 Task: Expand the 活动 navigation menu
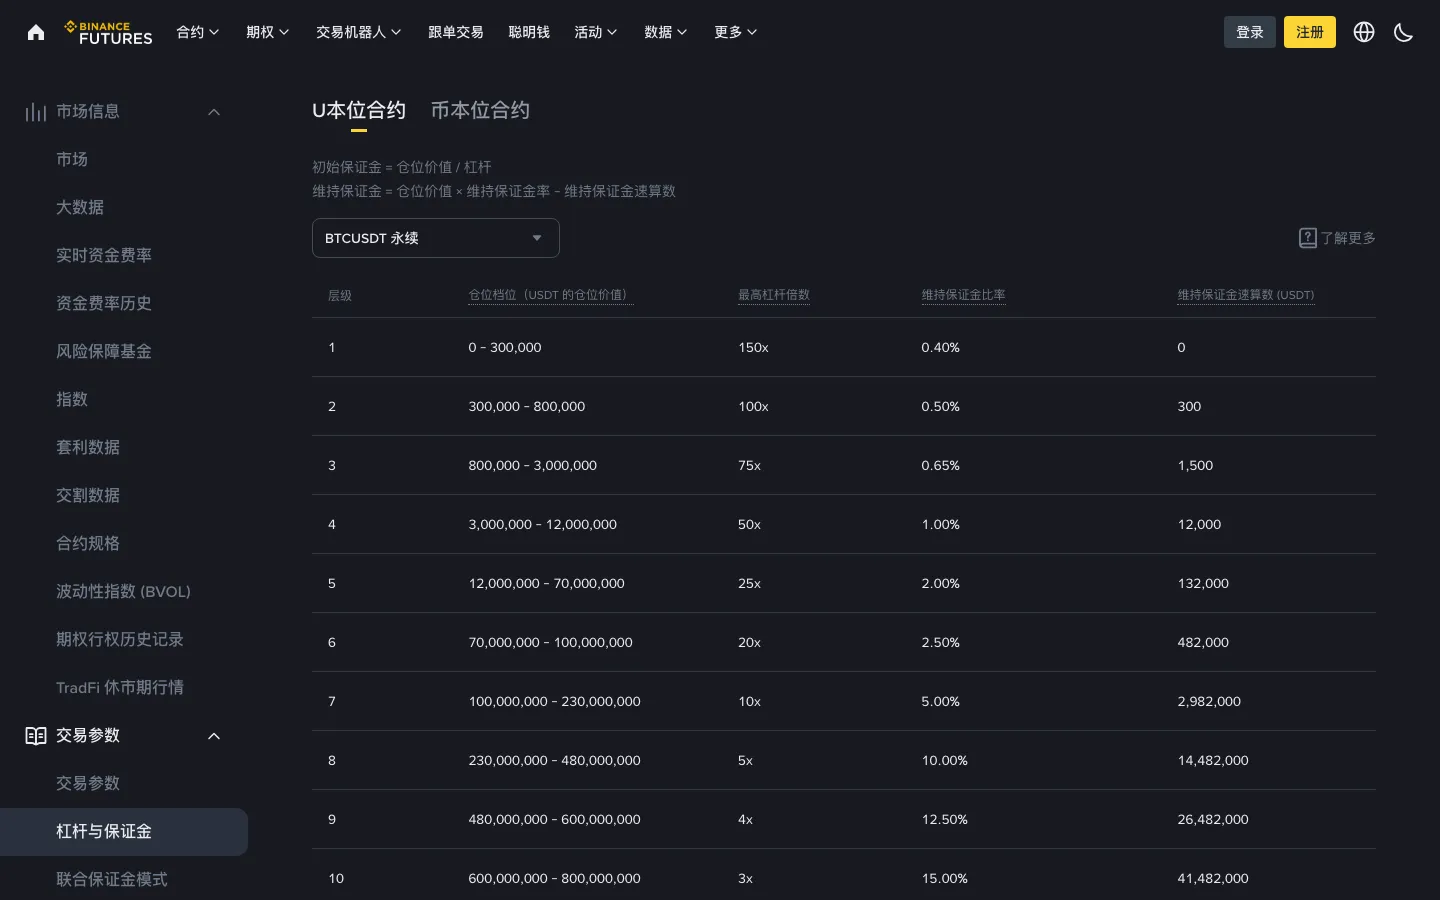(x=596, y=32)
